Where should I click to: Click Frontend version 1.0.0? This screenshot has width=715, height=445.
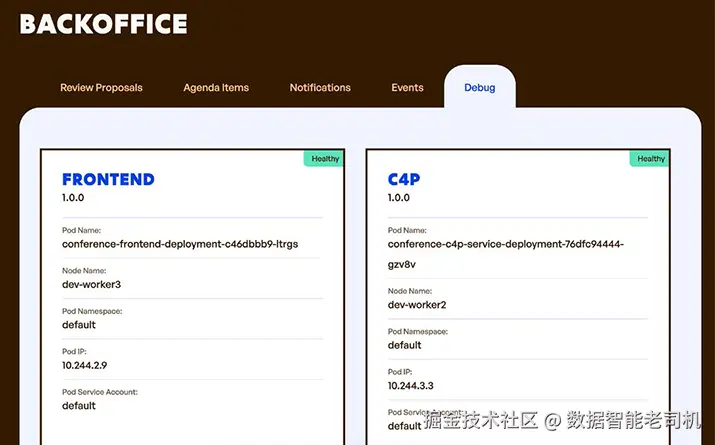click(73, 198)
